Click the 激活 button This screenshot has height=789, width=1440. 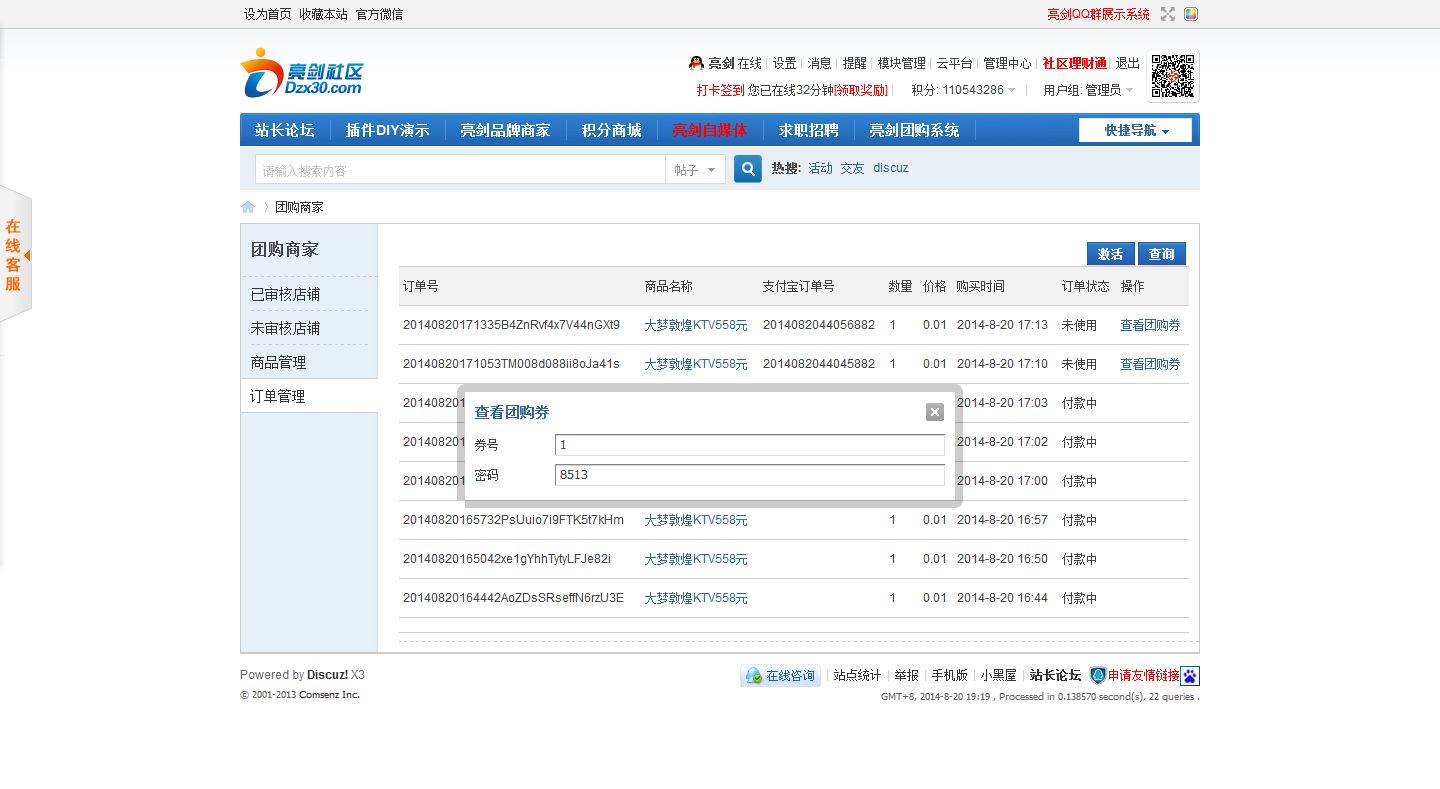[x=1110, y=254]
